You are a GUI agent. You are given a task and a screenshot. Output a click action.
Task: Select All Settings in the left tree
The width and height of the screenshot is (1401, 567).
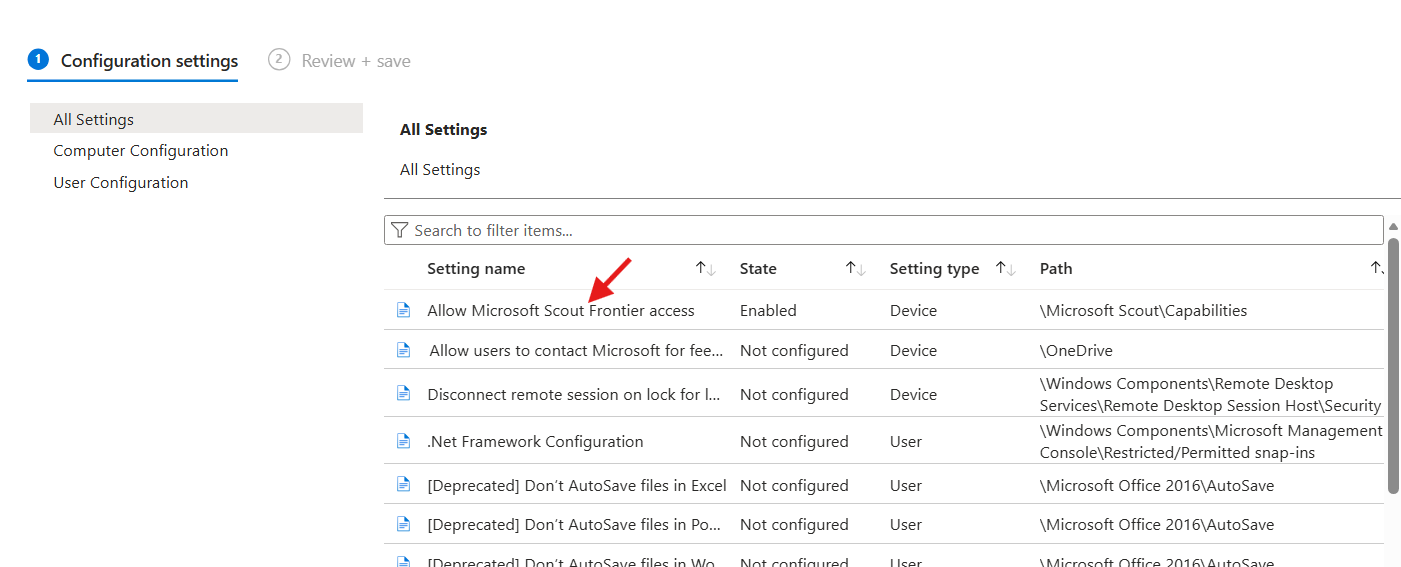tap(196, 119)
